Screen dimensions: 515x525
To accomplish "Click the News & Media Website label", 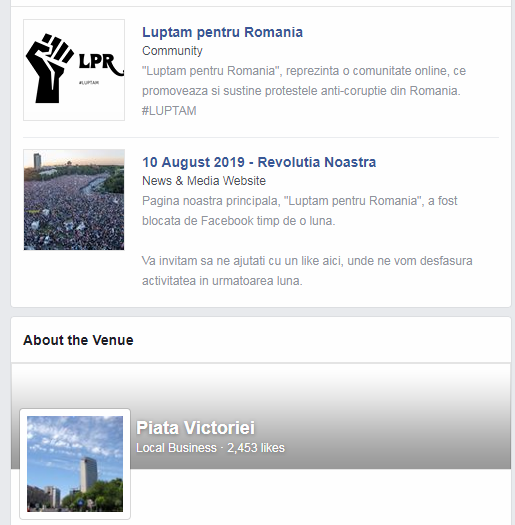I will tap(204, 181).
